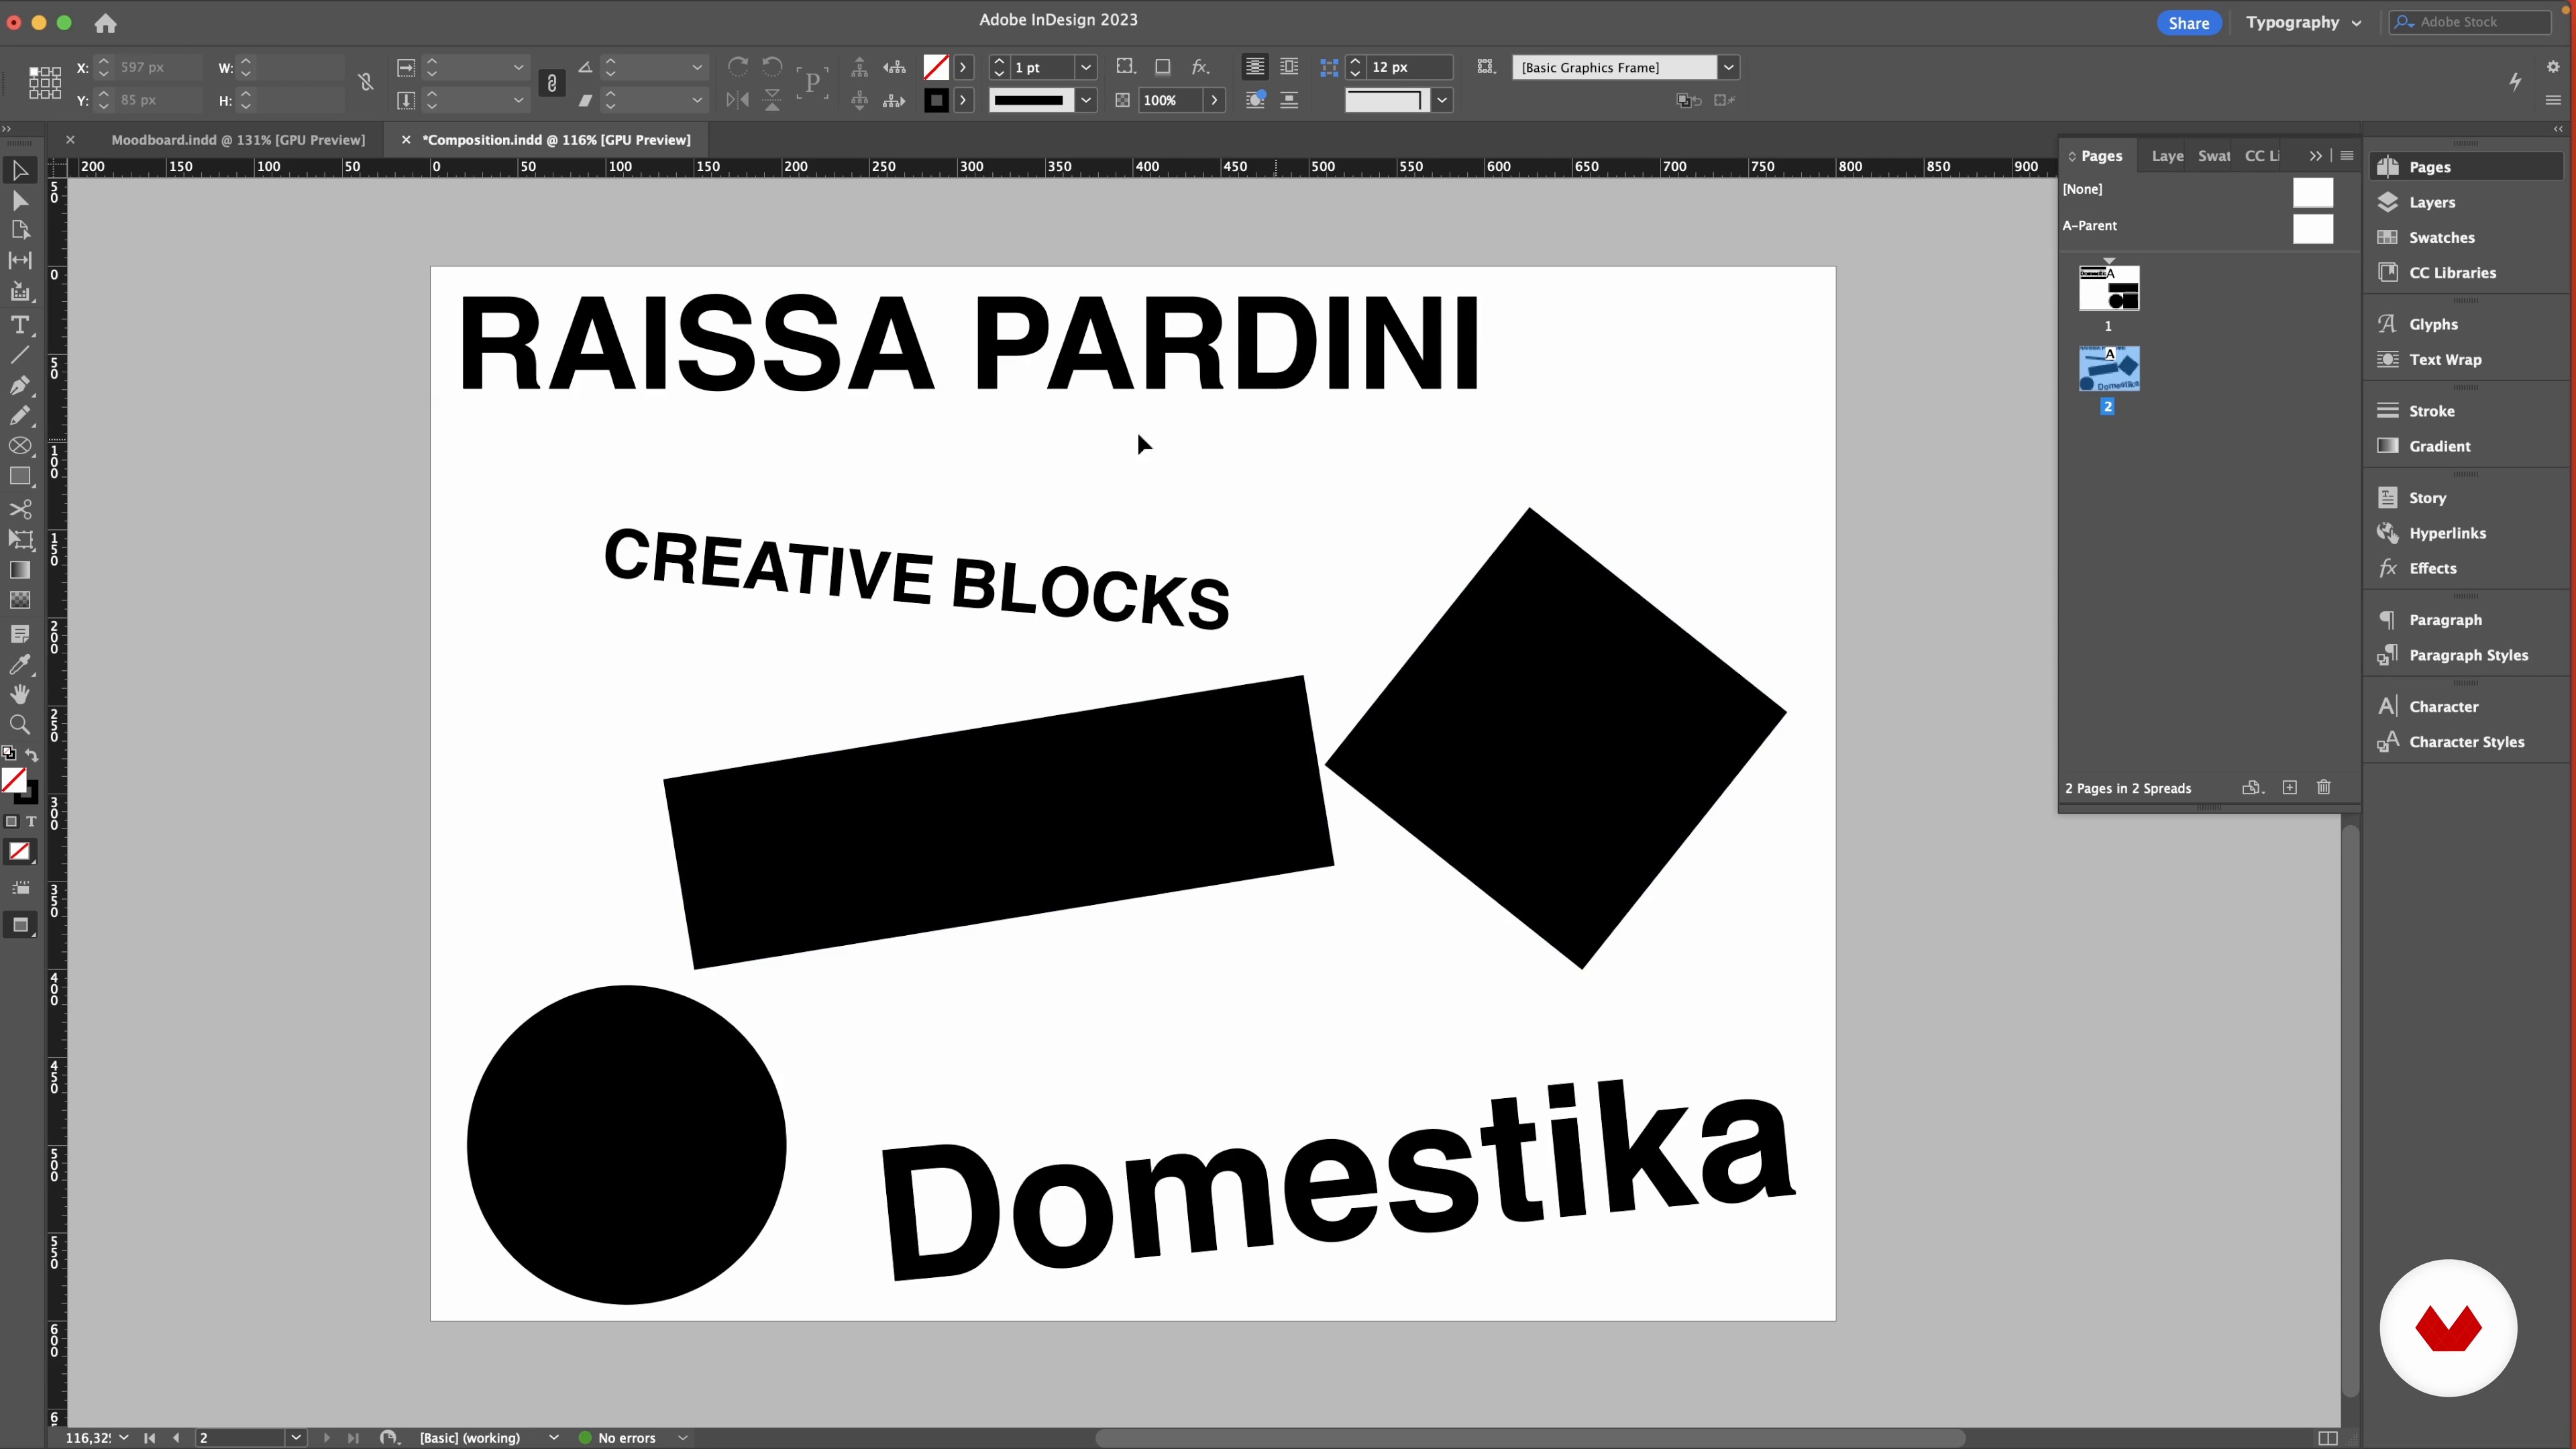Select the top-left reference point

[33, 71]
